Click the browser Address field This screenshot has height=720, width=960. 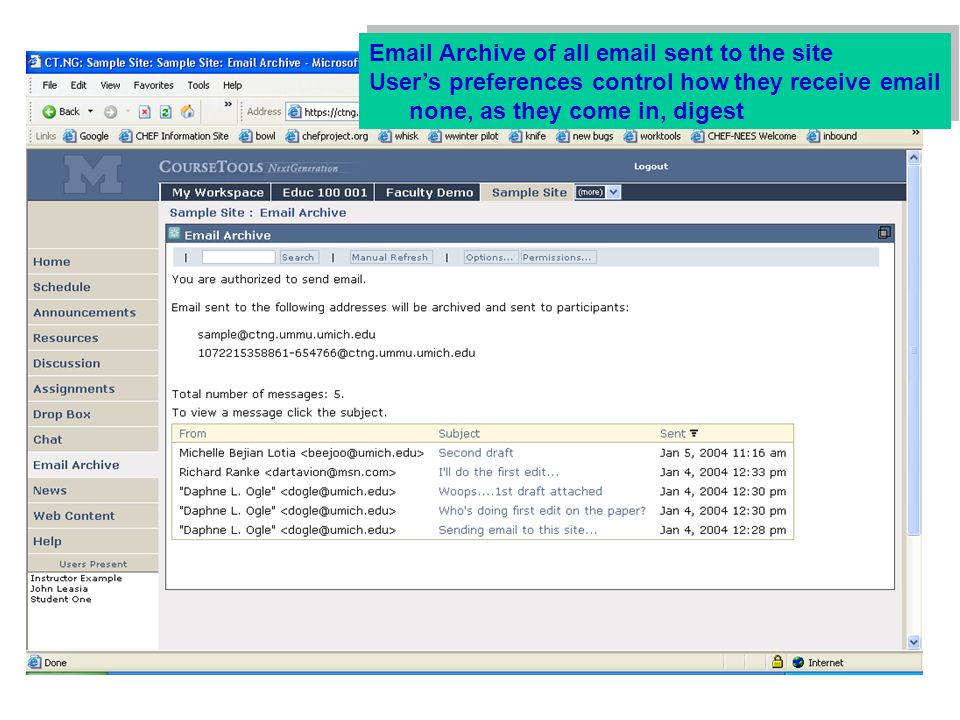point(323,111)
